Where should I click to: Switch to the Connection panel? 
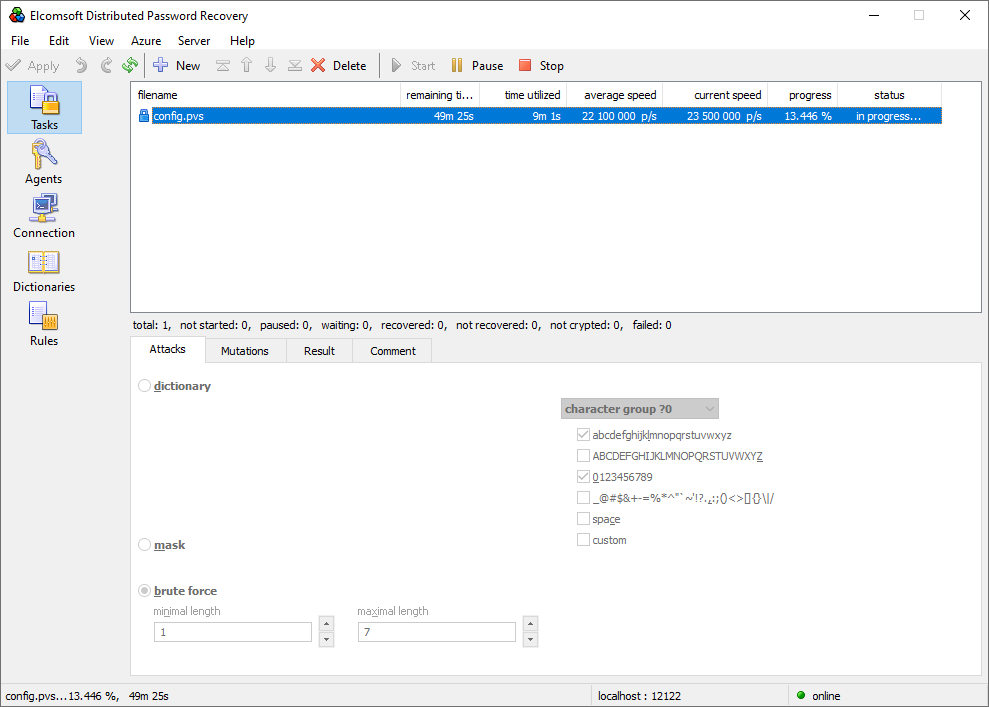click(43, 216)
